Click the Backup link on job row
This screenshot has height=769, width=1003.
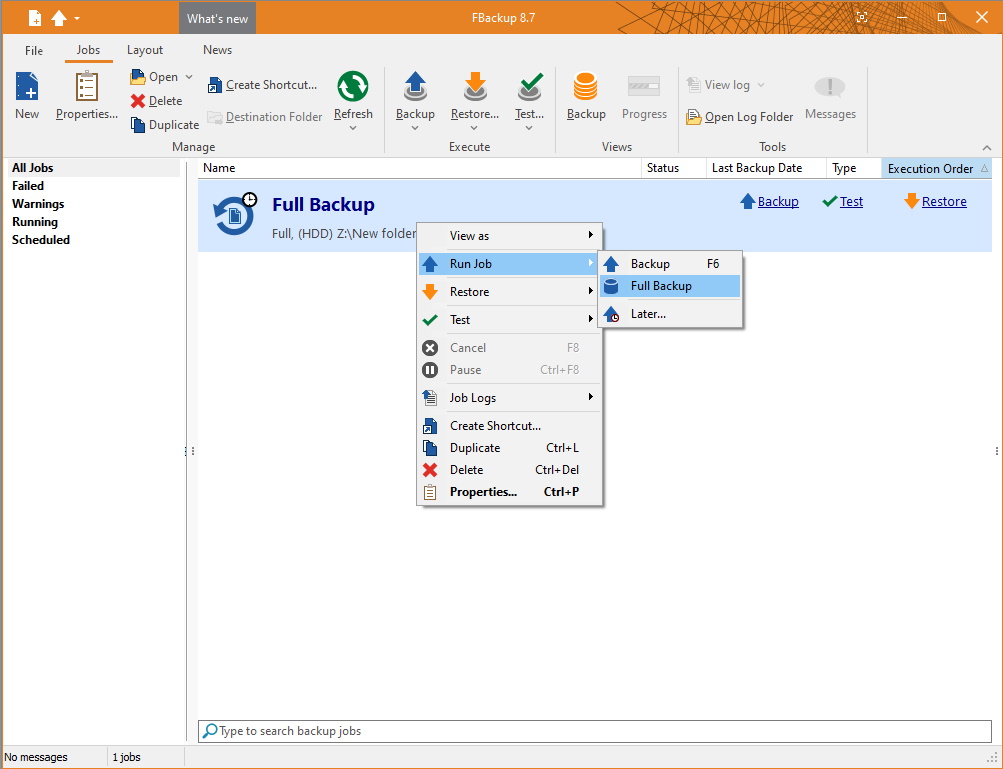[x=778, y=202]
